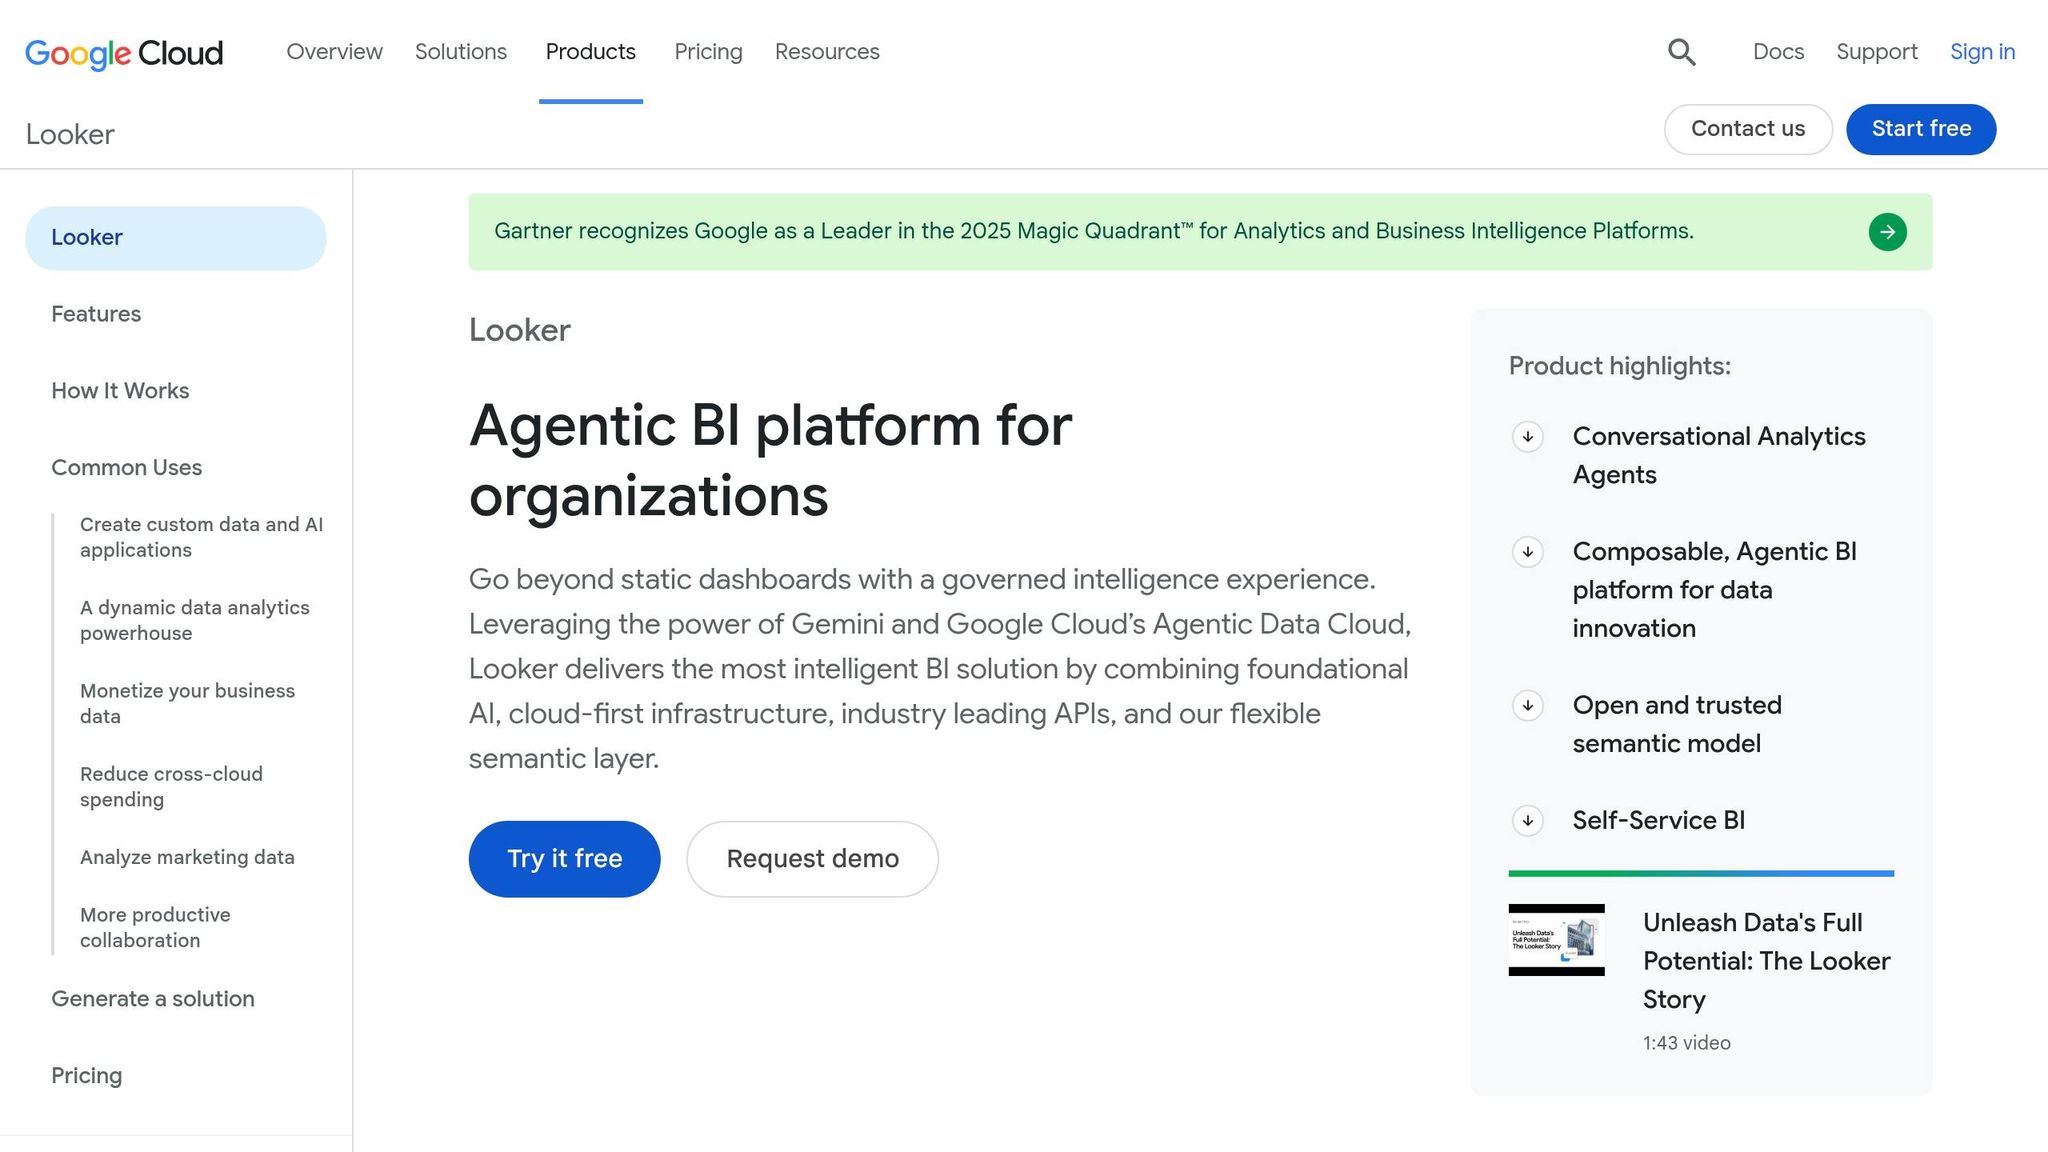Click the Looker product header title
The height and width of the screenshot is (1152, 2048).
click(x=70, y=135)
